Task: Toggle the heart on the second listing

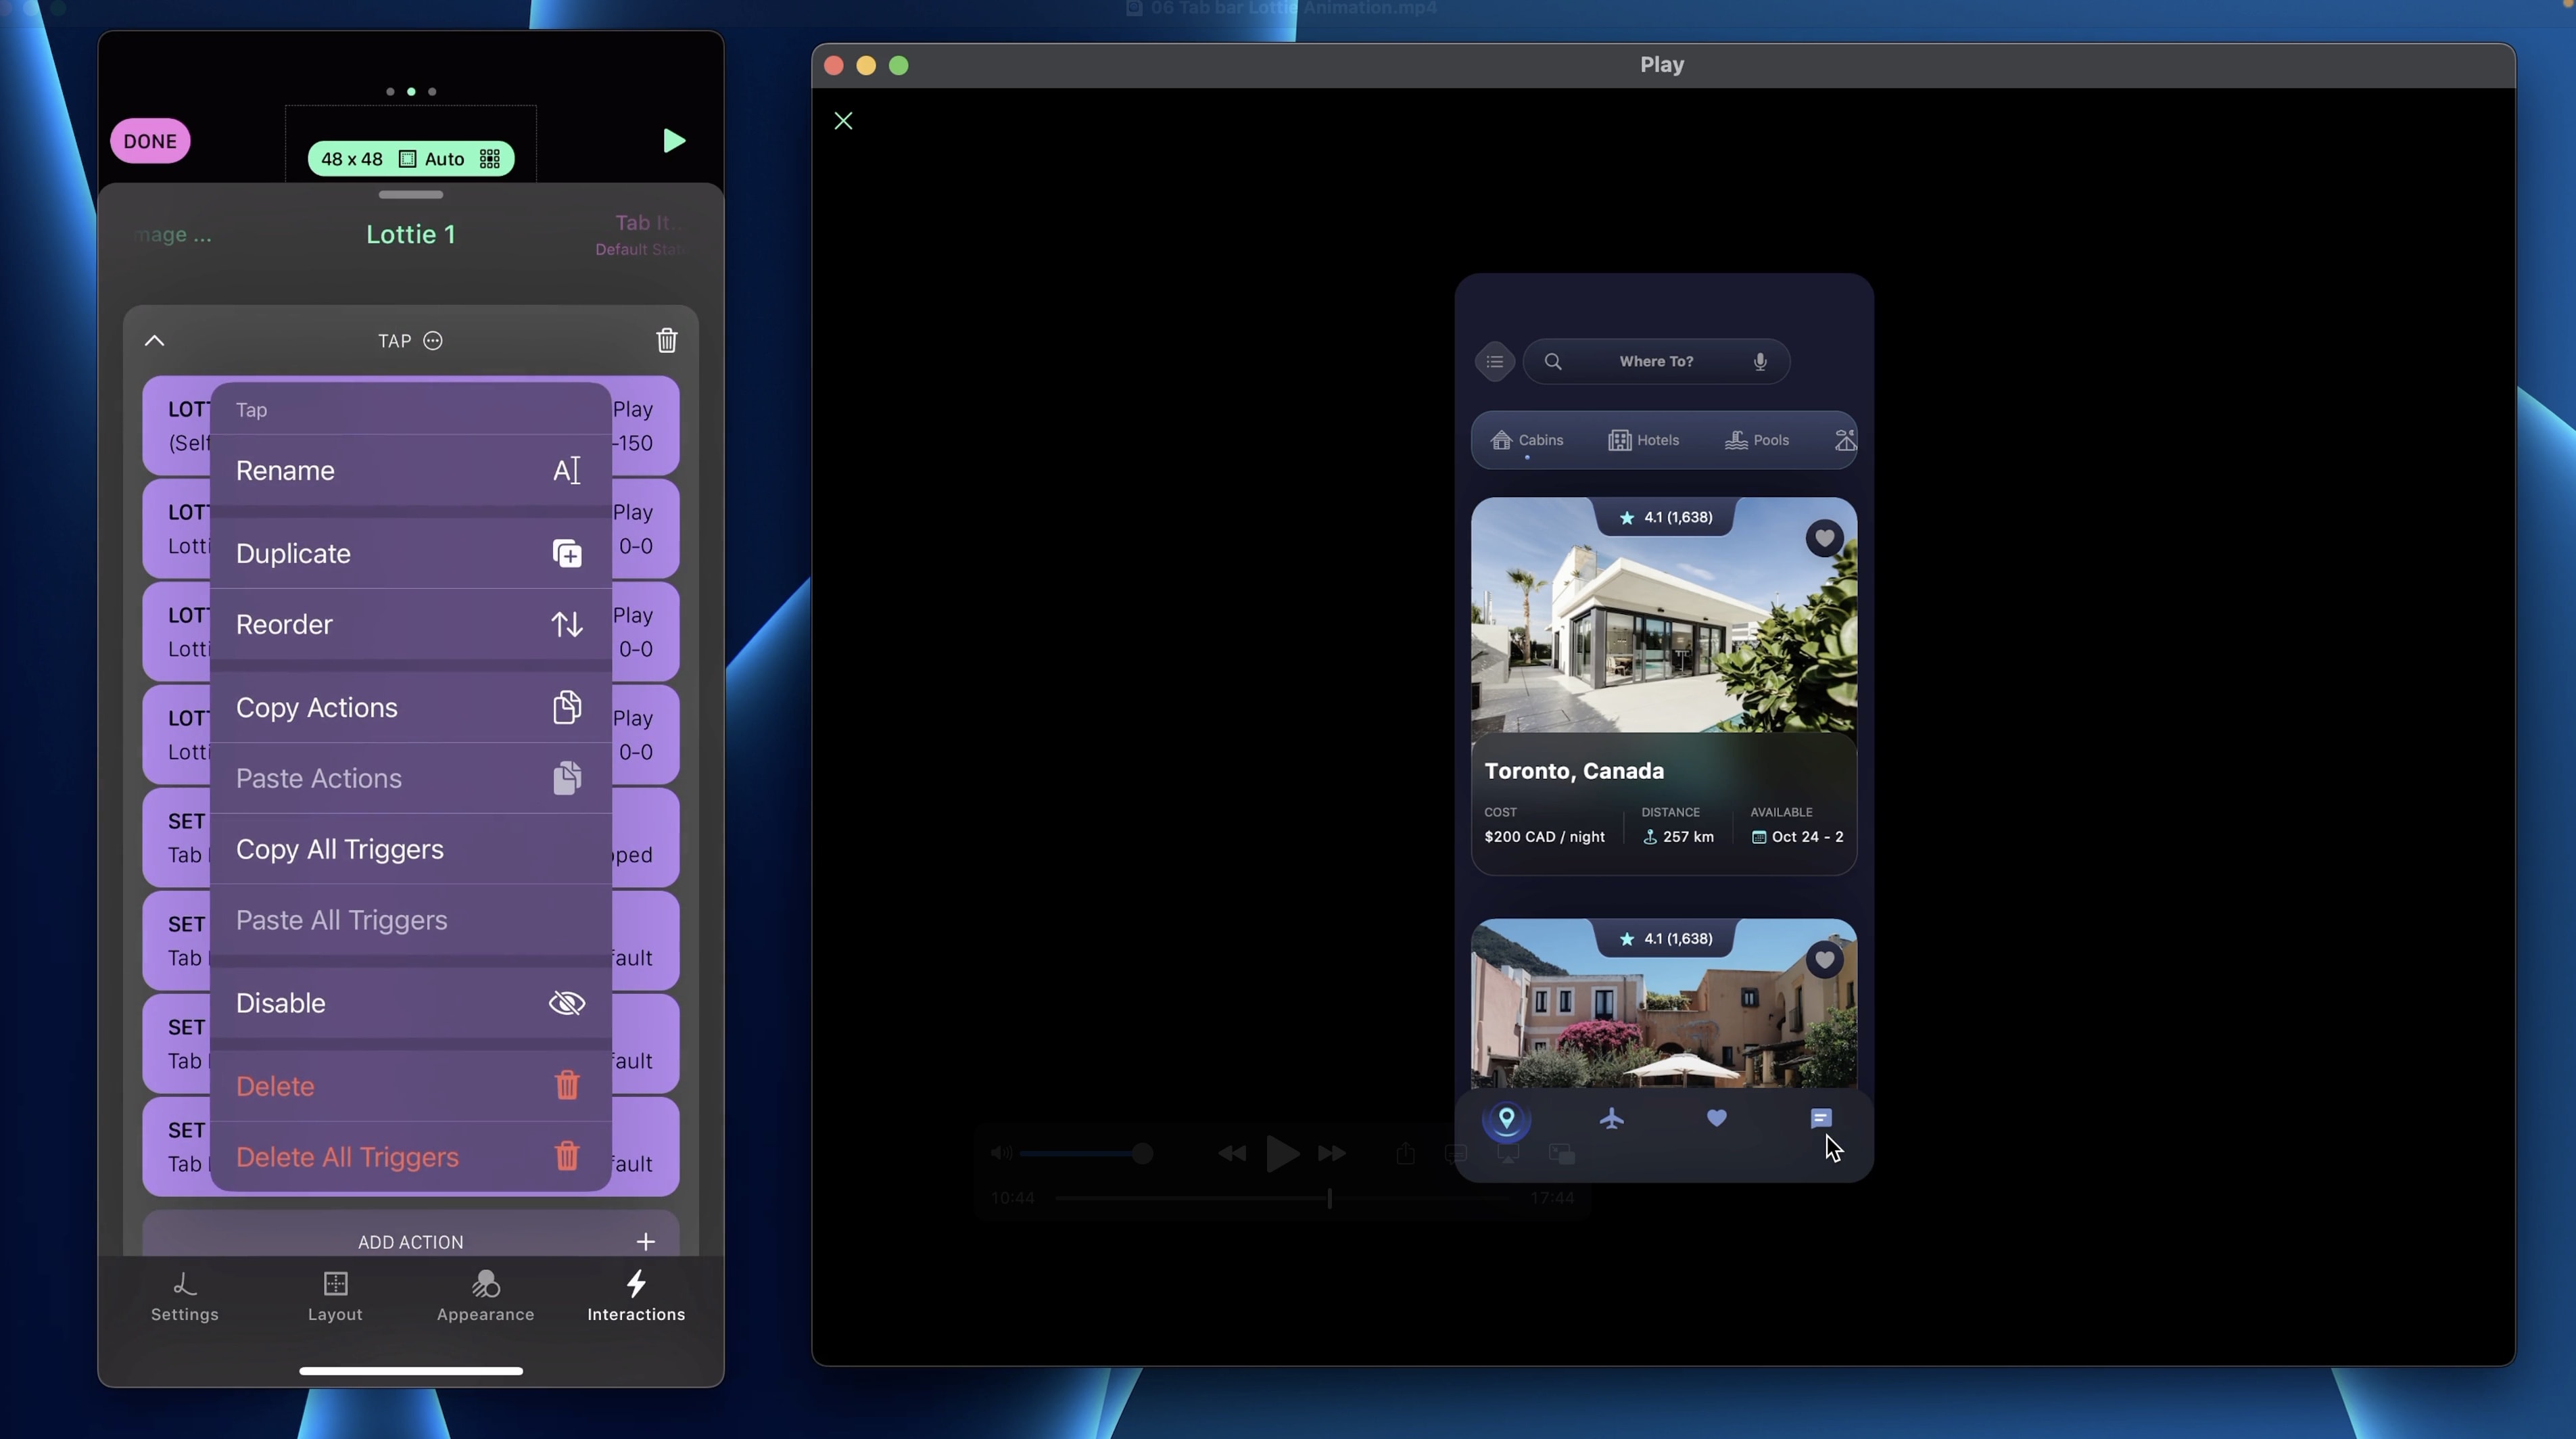Action: click(1824, 960)
